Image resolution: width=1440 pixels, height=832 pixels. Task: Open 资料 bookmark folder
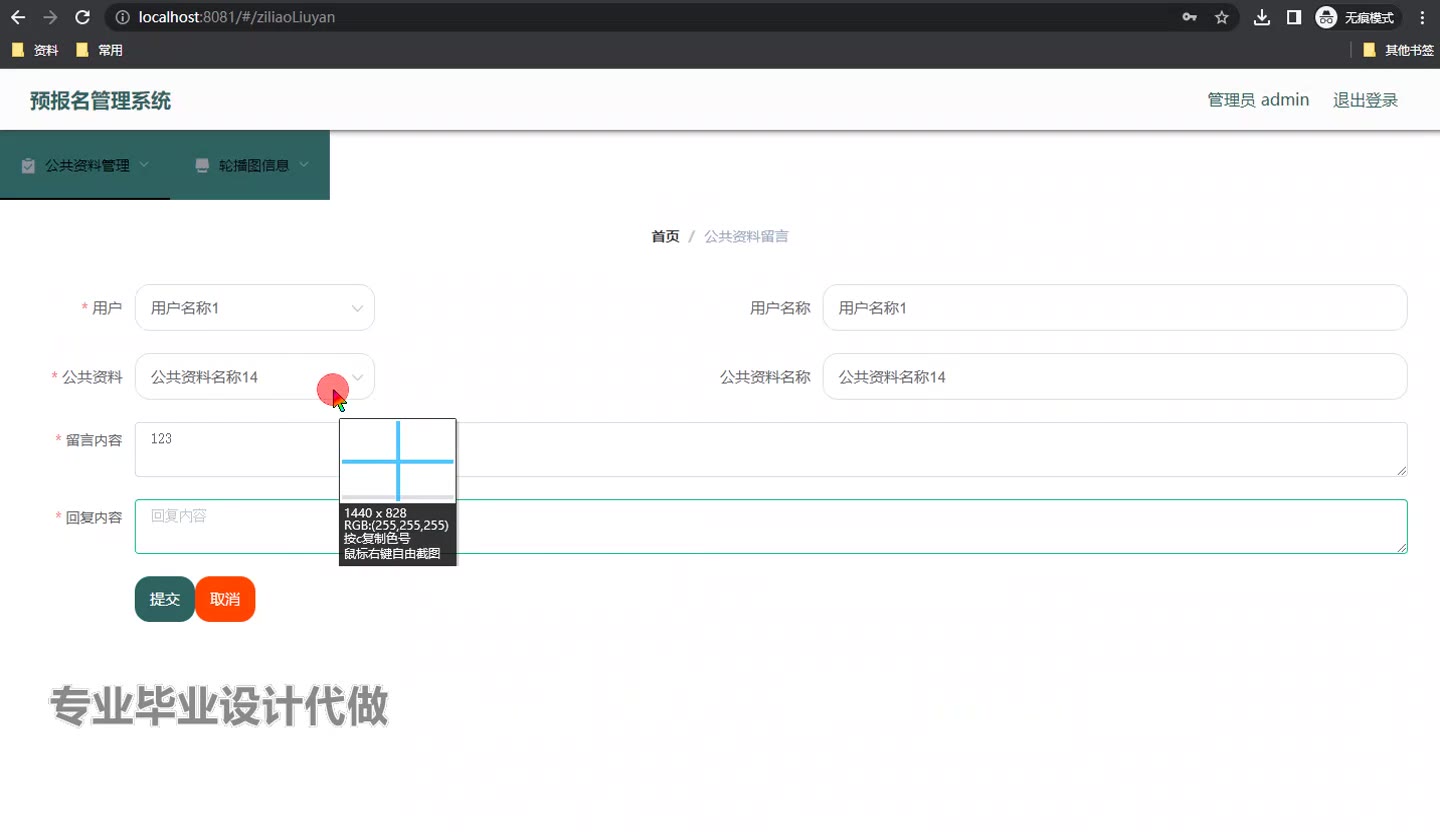(x=34, y=50)
